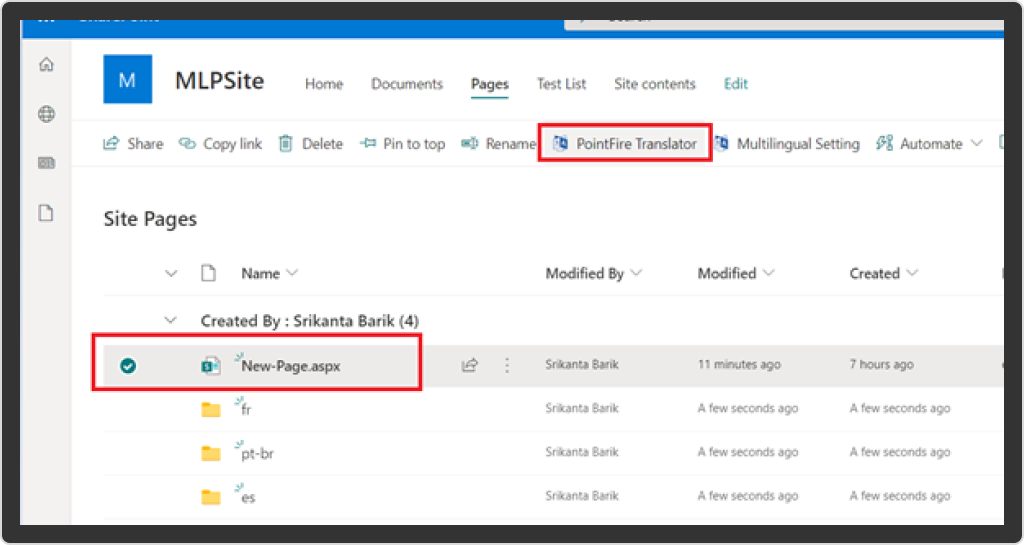The image size is (1024, 545).
Task: Click the share icon on New-Page.aspx row
Action: [x=470, y=366]
